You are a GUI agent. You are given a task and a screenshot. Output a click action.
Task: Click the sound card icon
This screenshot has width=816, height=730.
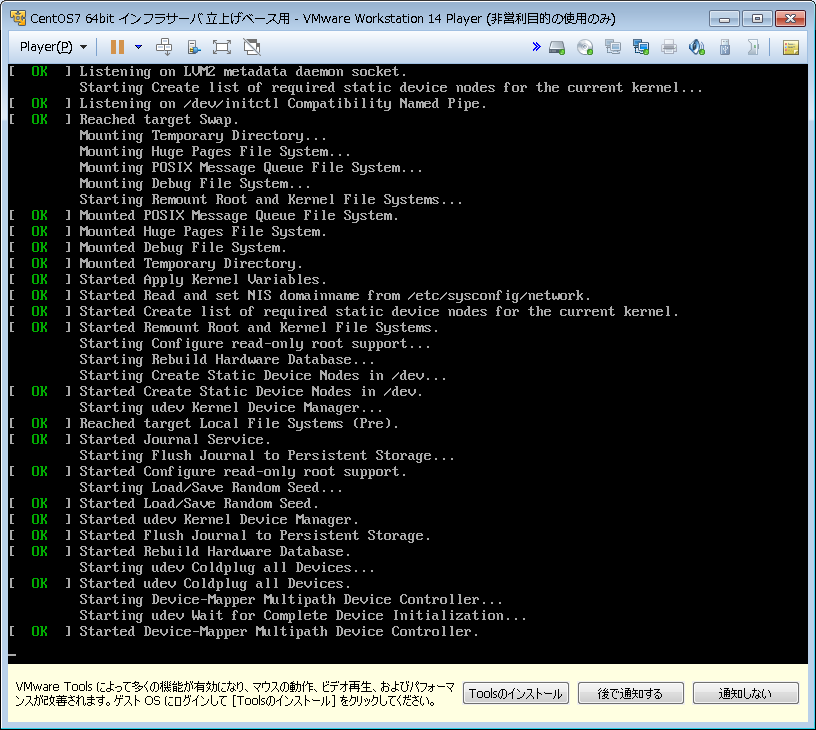[697, 47]
